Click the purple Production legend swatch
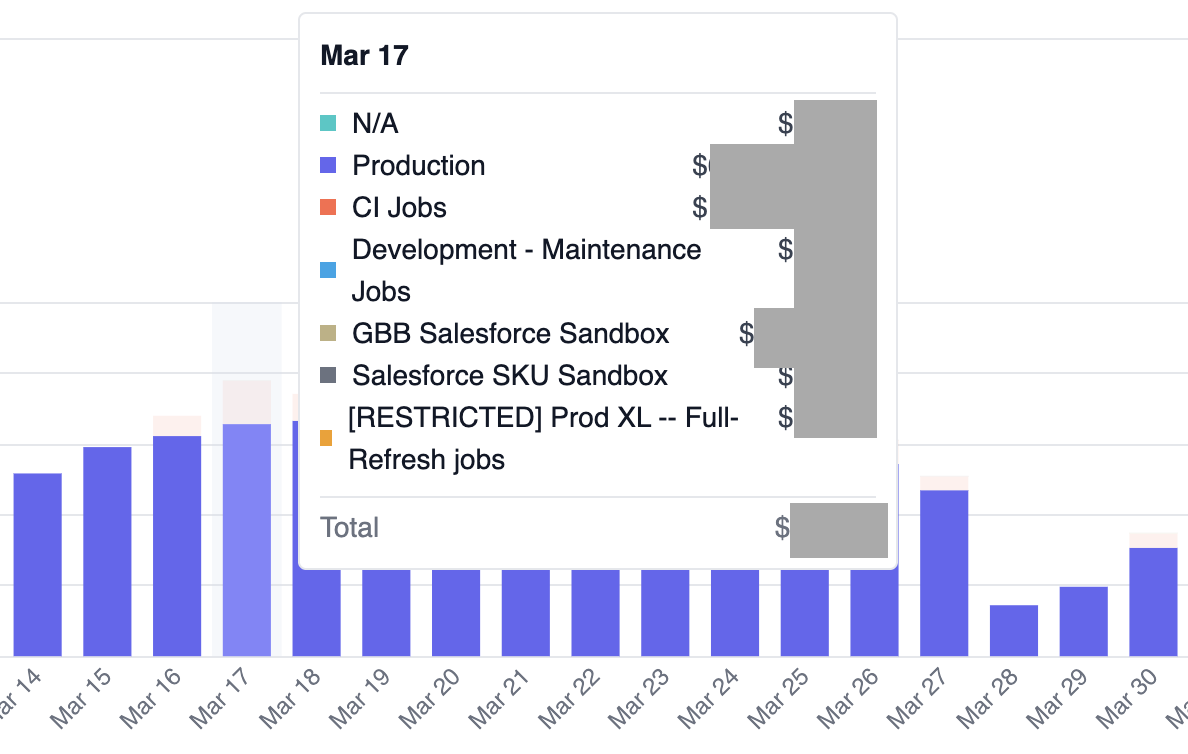The height and width of the screenshot is (754, 1188). (326, 165)
